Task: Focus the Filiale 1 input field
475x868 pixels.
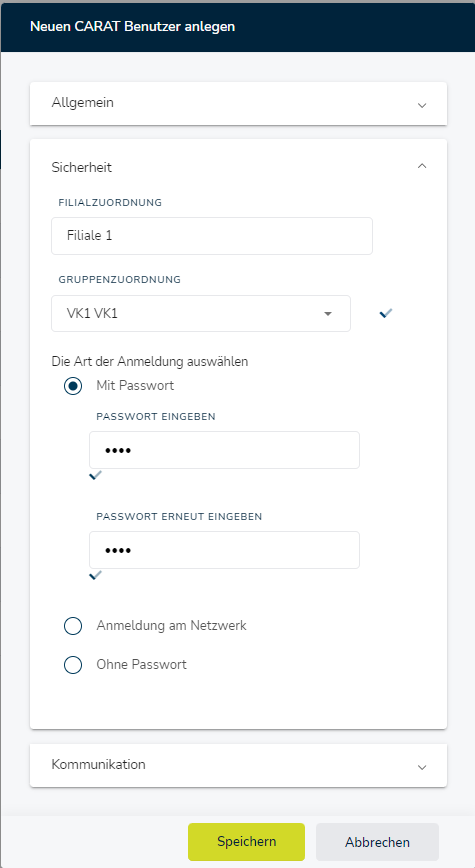Action: click(212, 236)
